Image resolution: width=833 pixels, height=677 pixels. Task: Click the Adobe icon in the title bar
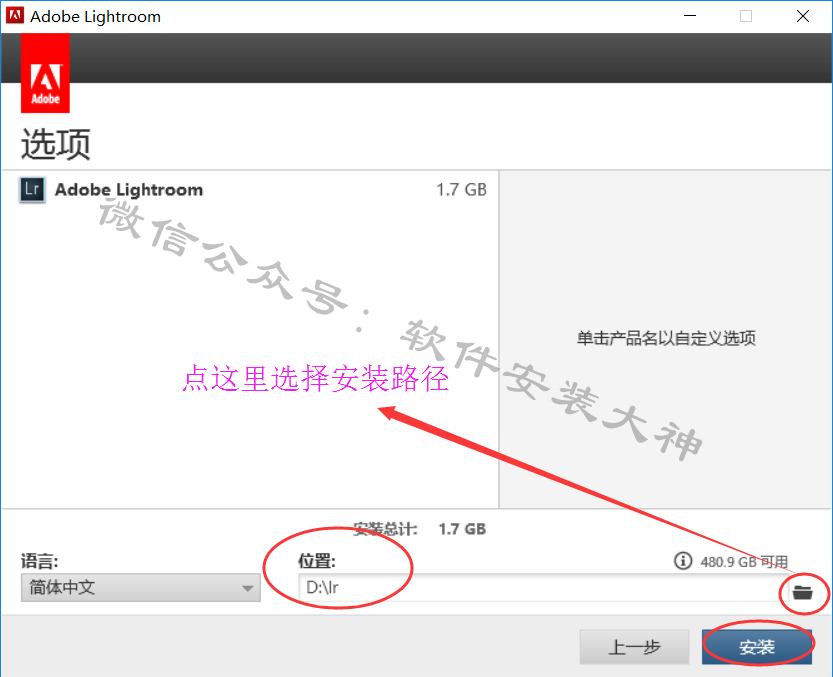pos(14,15)
